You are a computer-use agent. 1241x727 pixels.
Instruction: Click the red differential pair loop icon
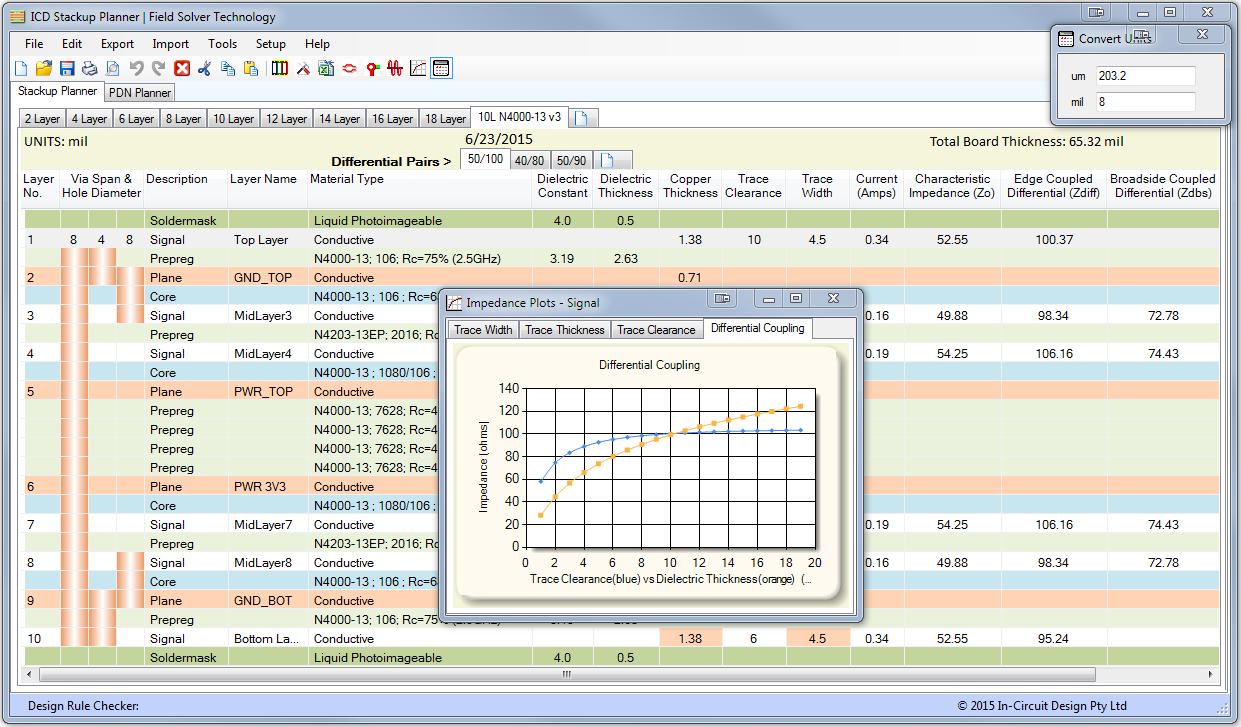coord(349,69)
